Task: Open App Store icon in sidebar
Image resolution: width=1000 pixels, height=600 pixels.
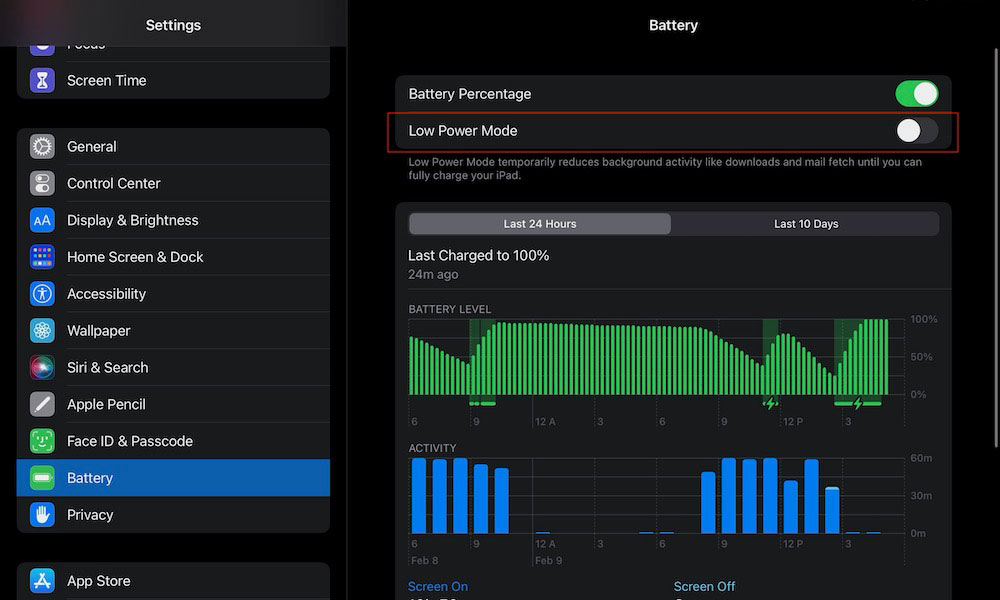Action: (x=42, y=581)
